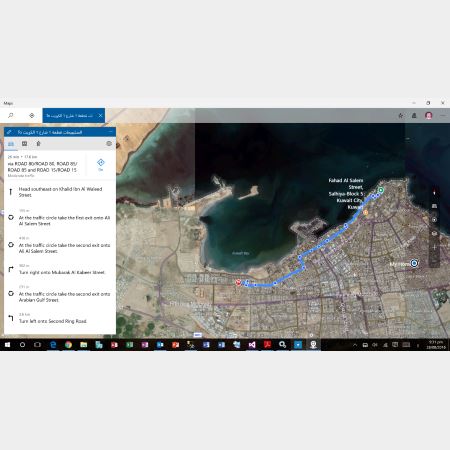Image resolution: width=450 pixels, height=450 pixels.
Task: Open Adobe Acrobat from the taskbar
Action: click(267, 345)
